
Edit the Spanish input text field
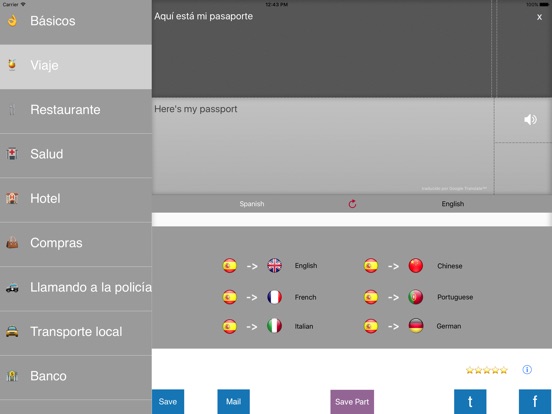tap(322, 49)
